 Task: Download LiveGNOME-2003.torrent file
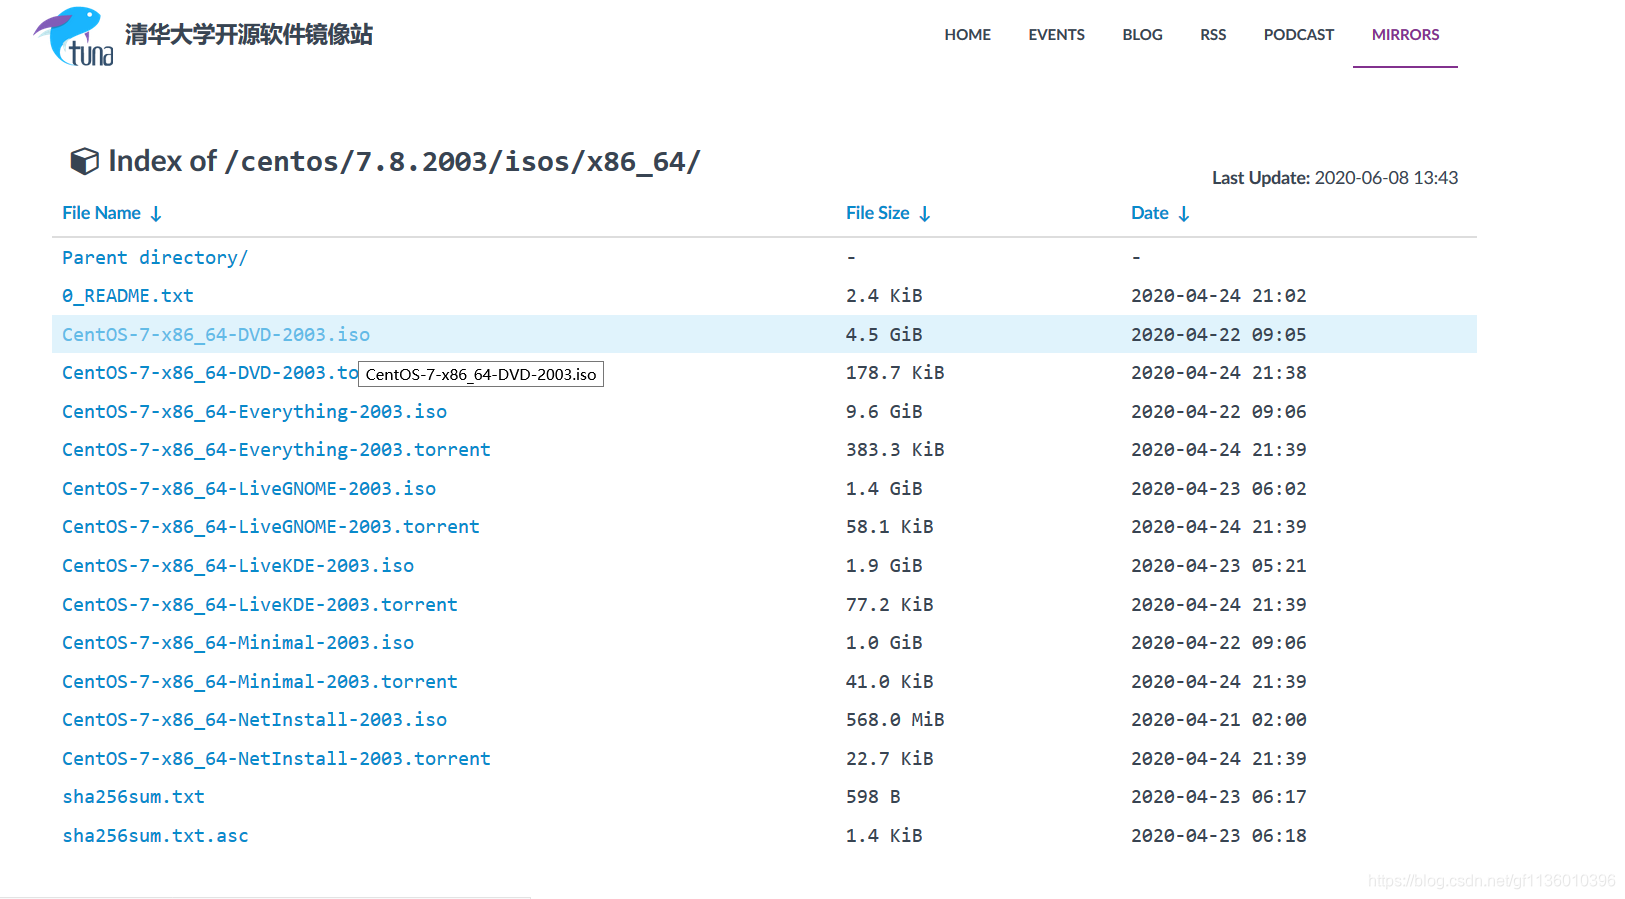click(x=271, y=527)
